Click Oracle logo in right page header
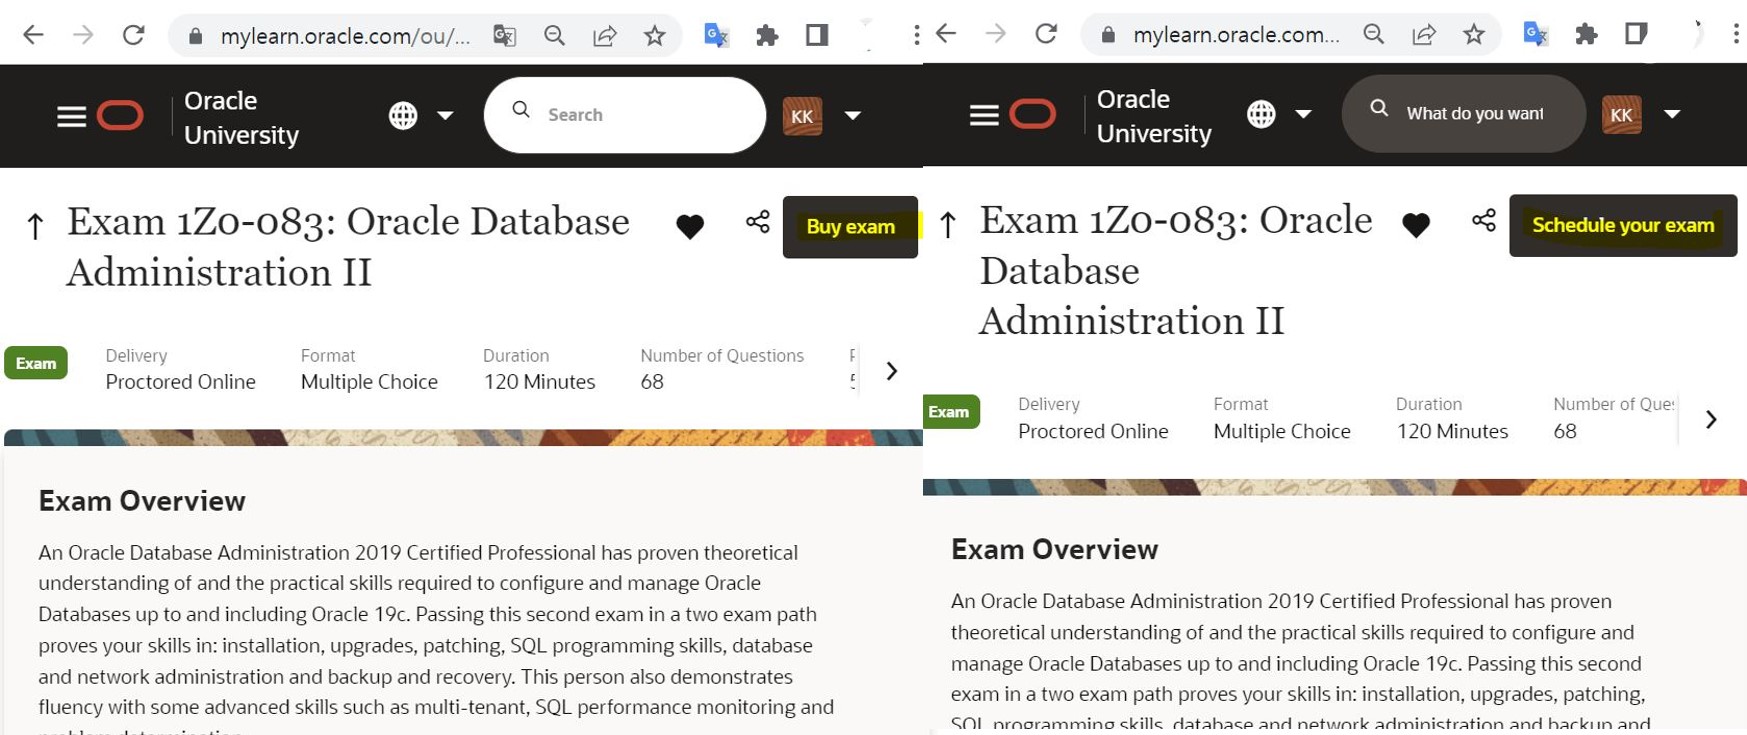 tap(1033, 114)
